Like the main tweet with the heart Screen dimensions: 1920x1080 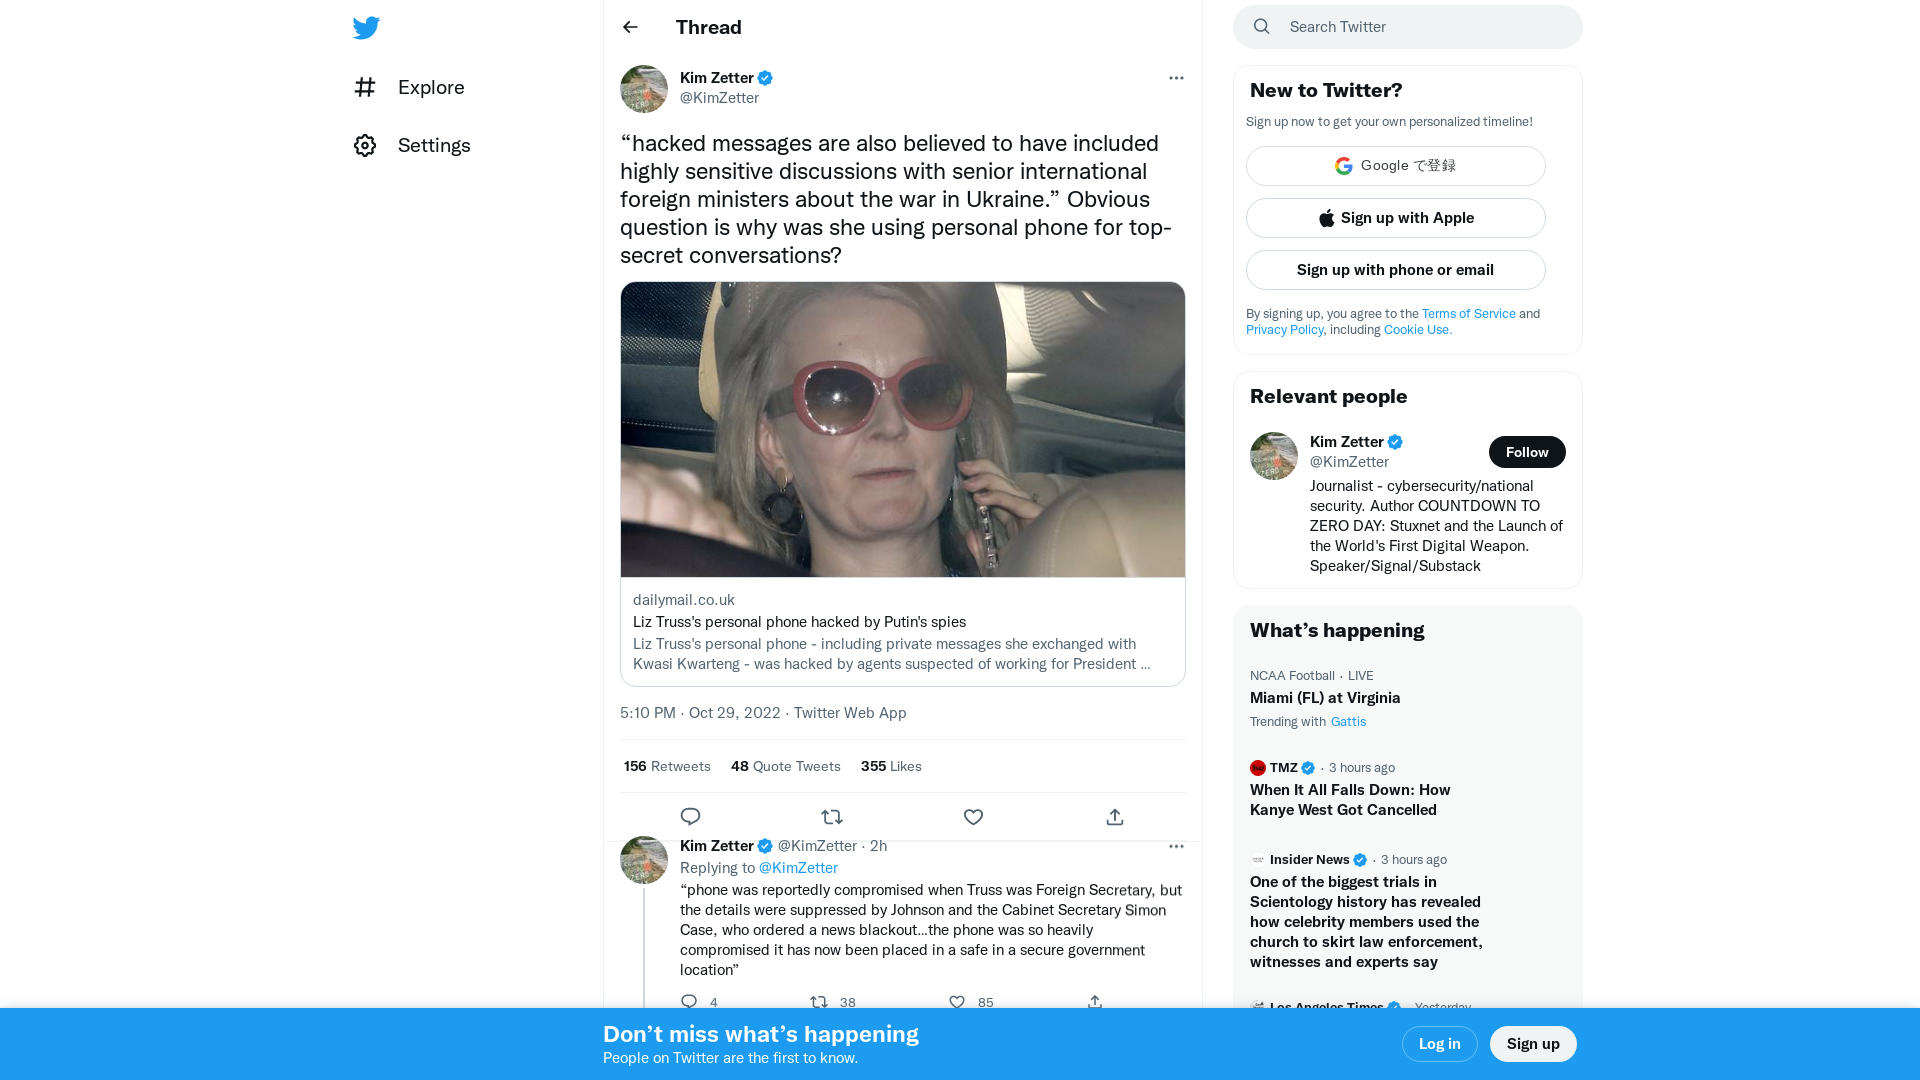click(973, 817)
